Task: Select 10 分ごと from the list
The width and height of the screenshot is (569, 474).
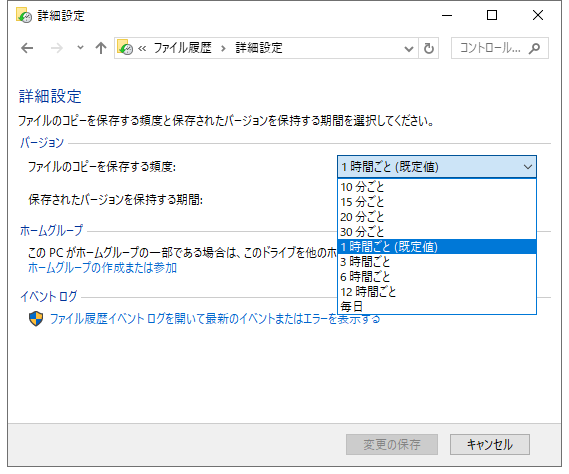Action: click(437, 187)
